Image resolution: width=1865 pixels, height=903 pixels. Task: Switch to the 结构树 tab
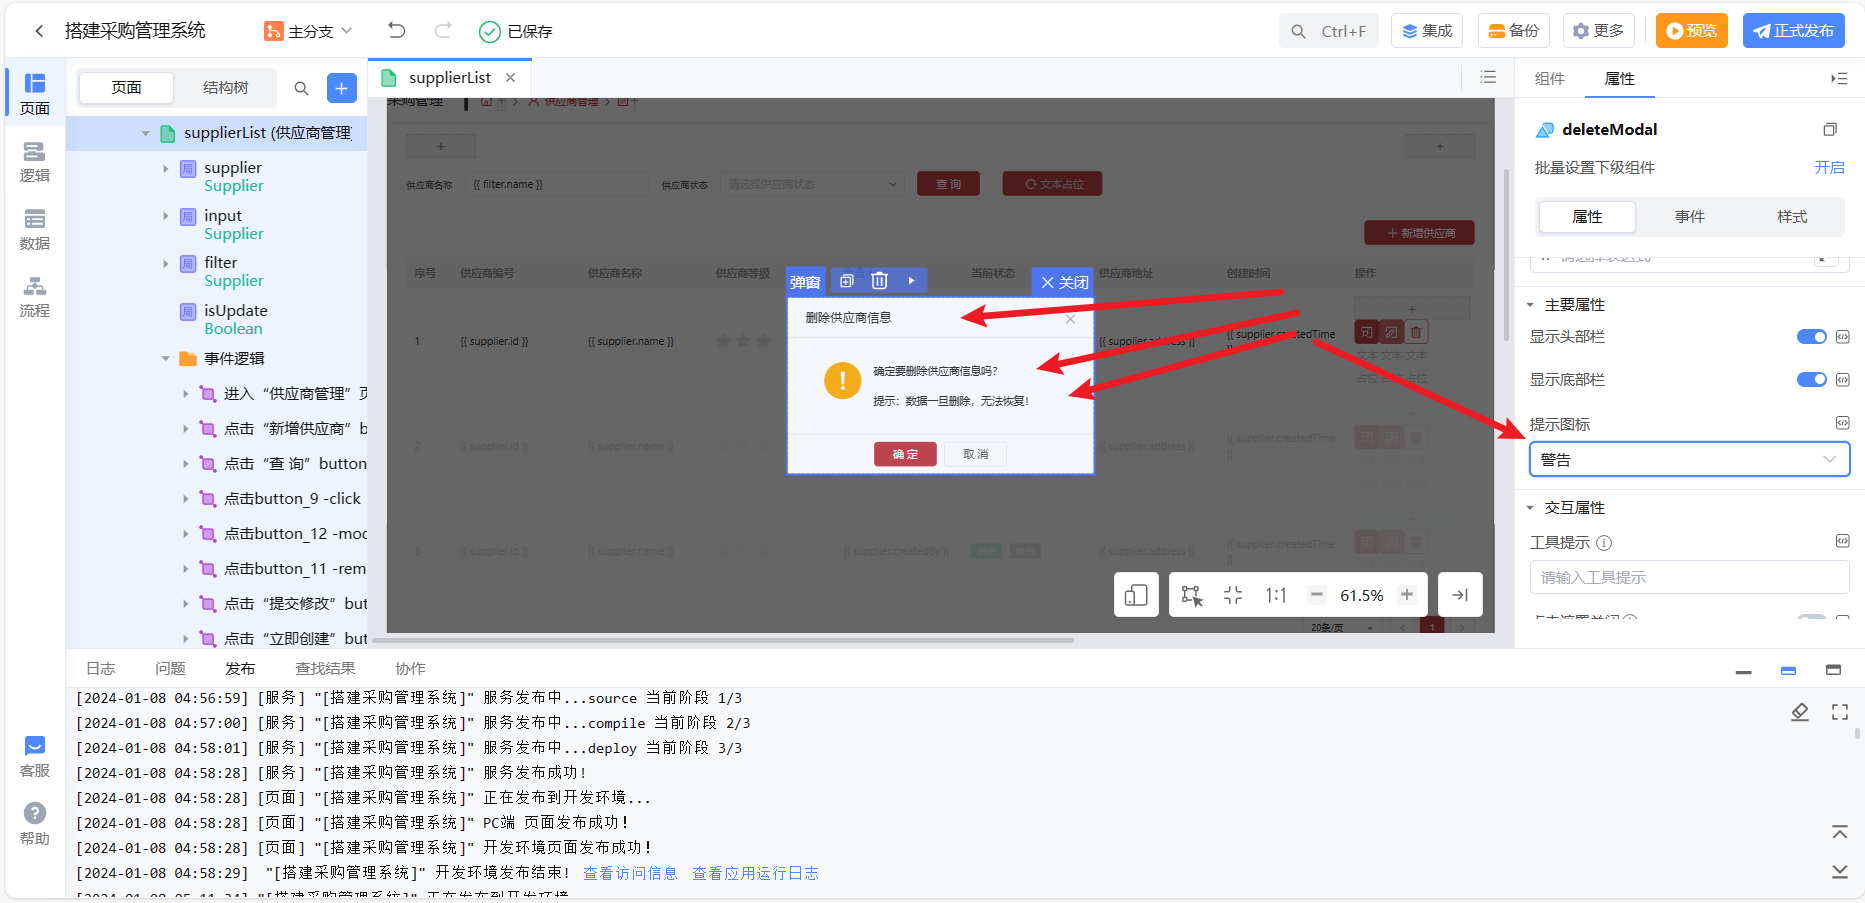[x=225, y=88]
